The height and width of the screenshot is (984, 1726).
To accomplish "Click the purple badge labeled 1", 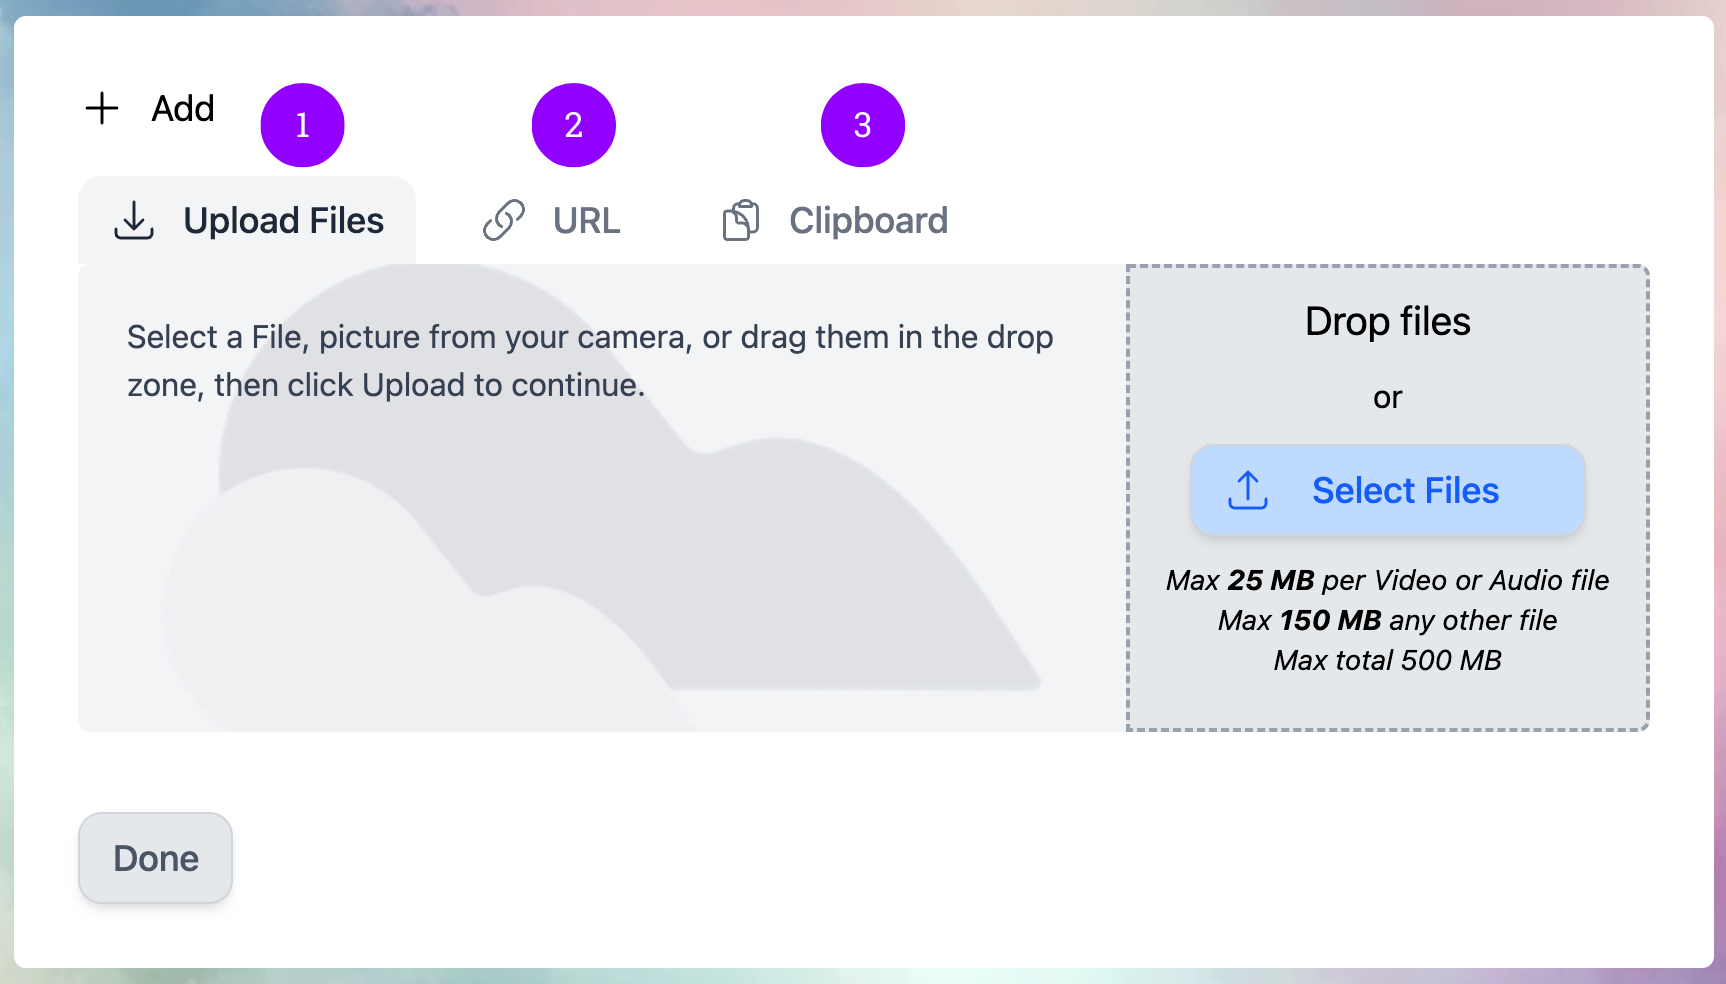I will (x=302, y=124).
